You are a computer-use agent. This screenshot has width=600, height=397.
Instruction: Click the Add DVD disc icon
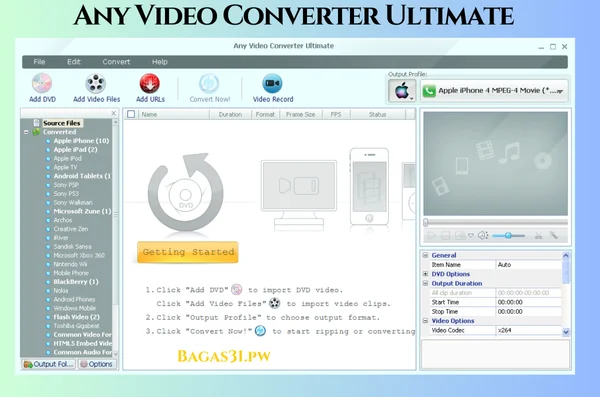pos(42,83)
